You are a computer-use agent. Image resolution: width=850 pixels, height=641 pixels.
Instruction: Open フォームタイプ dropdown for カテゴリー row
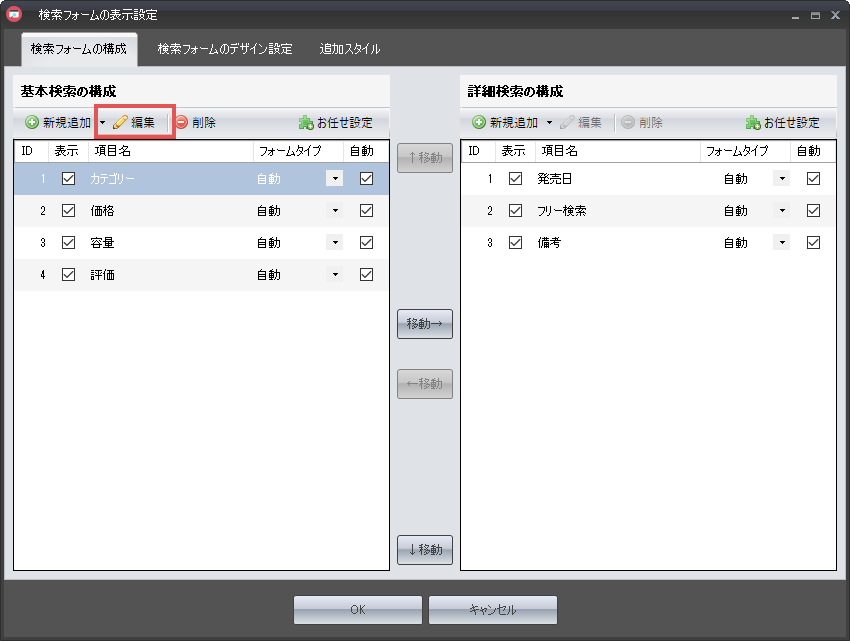335,179
